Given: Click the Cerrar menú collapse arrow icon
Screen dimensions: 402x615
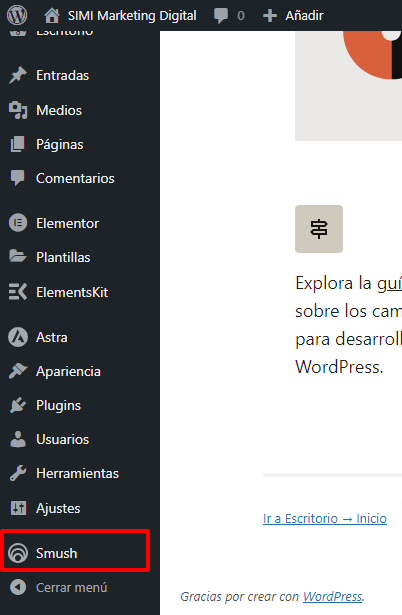Looking at the screenshot, I should coord(18,587).
